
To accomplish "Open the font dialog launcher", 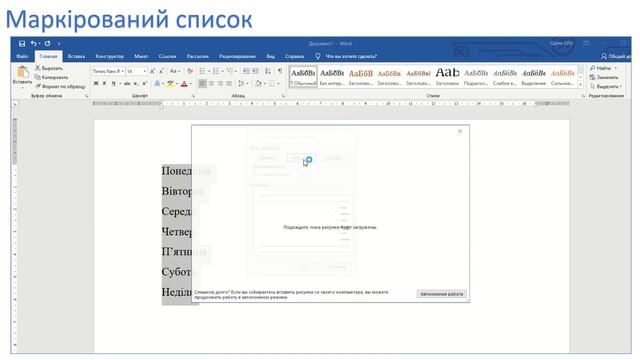I will (x=193, y=96).
